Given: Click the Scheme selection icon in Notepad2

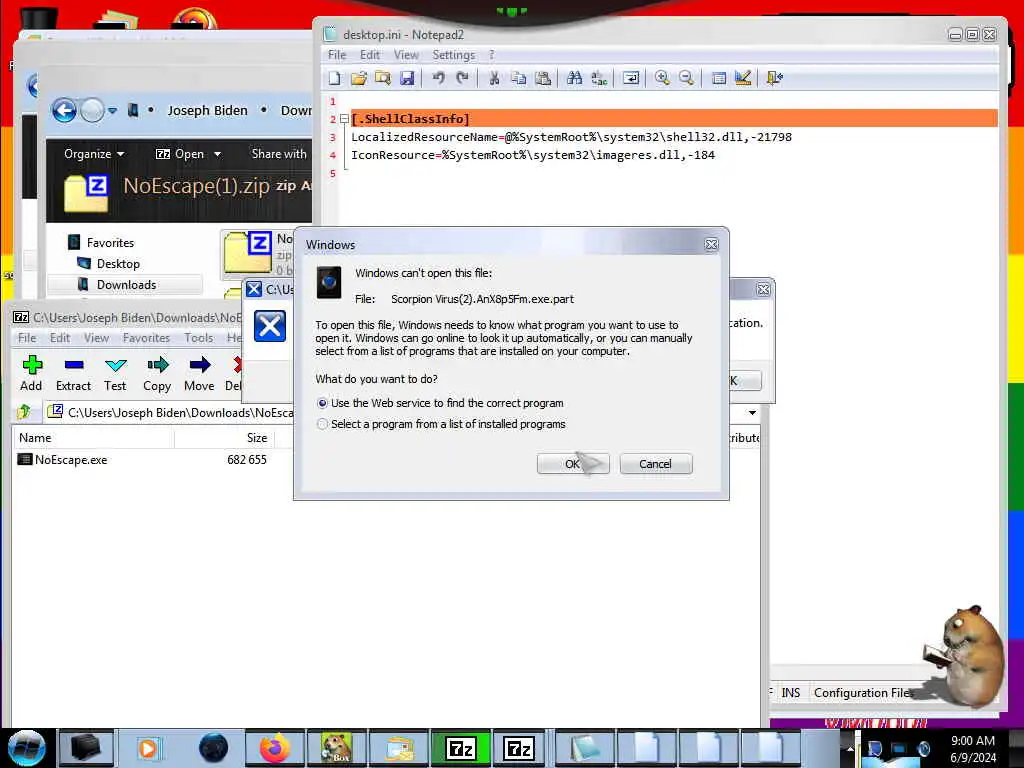Looking at the screenshot, I should click(719, 78).
